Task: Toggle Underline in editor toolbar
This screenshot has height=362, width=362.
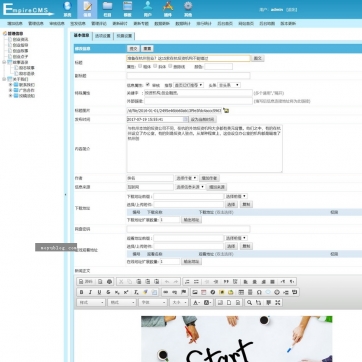Action: tap(99, 292)
